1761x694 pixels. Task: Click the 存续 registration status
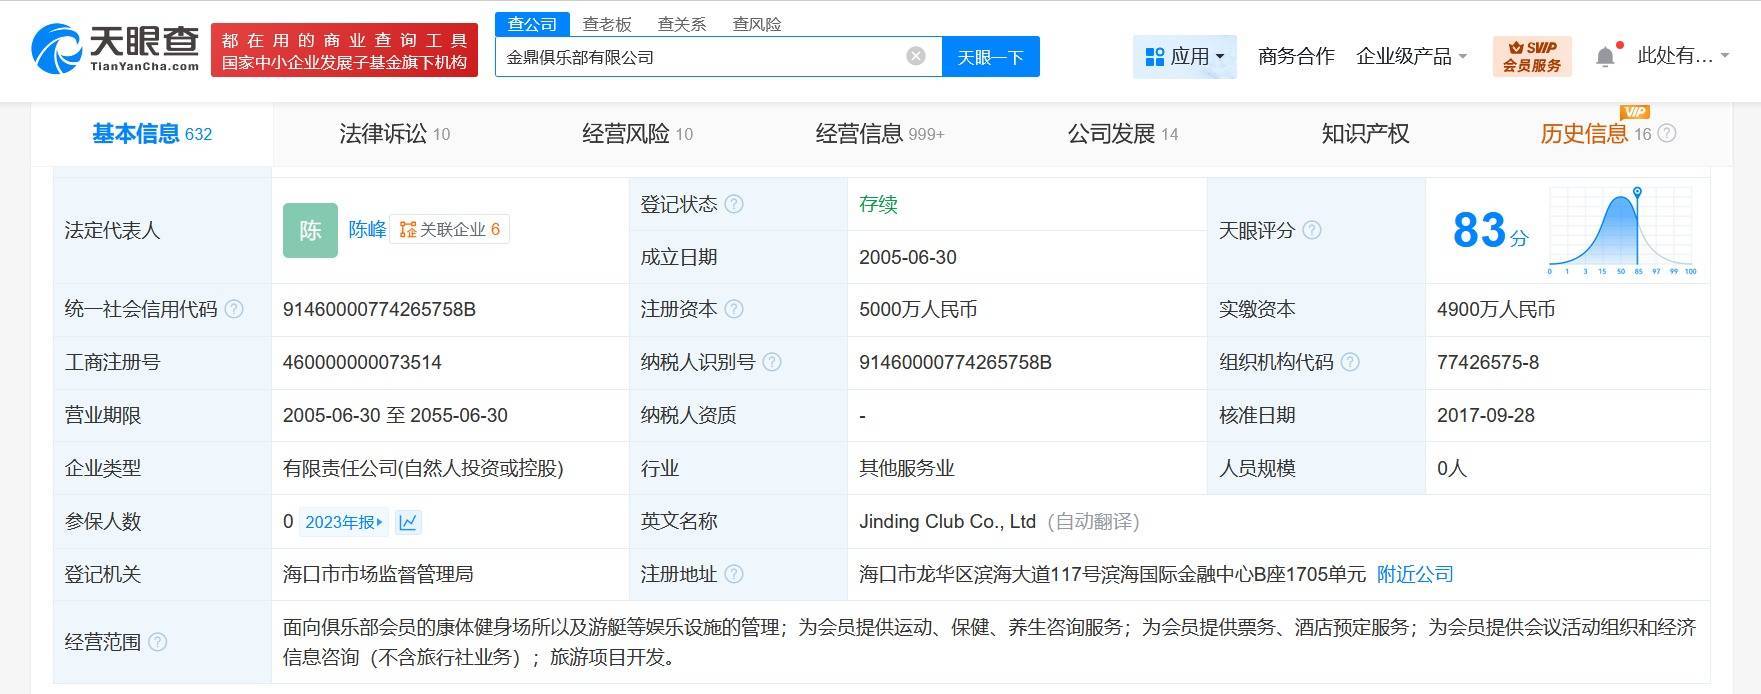pyautogui.click(x=878, y=204)
